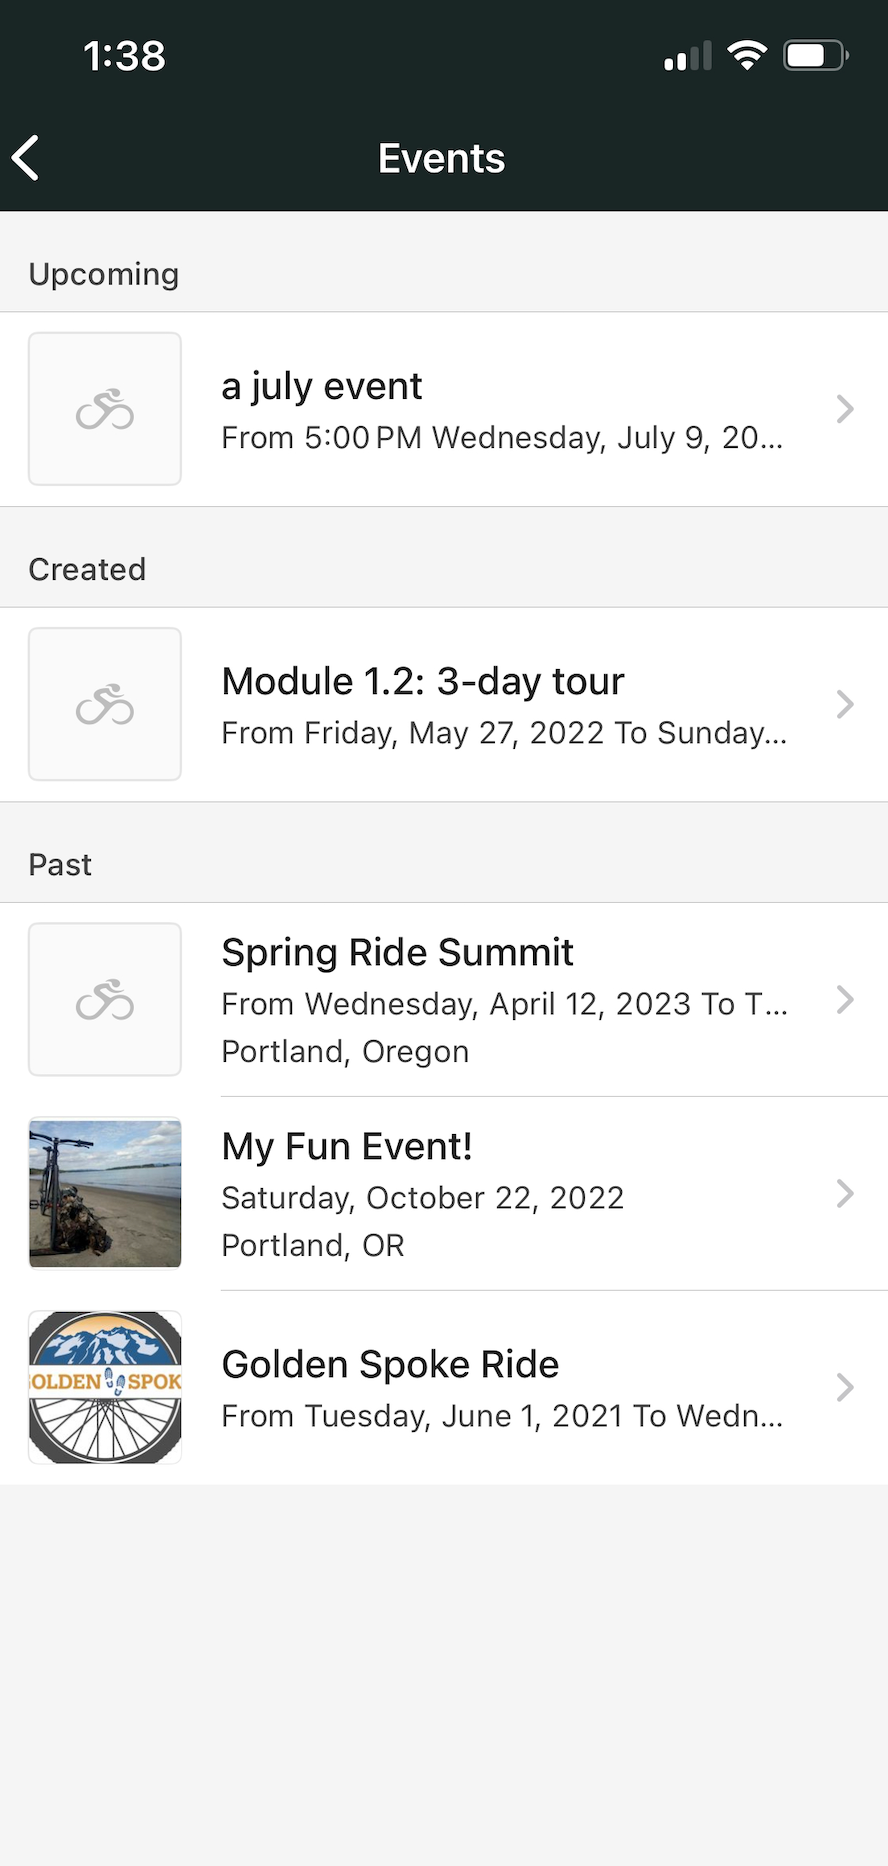Open My Fun Event beach bike photo
Screen dimensions: 888x1866
(105, 1193)
